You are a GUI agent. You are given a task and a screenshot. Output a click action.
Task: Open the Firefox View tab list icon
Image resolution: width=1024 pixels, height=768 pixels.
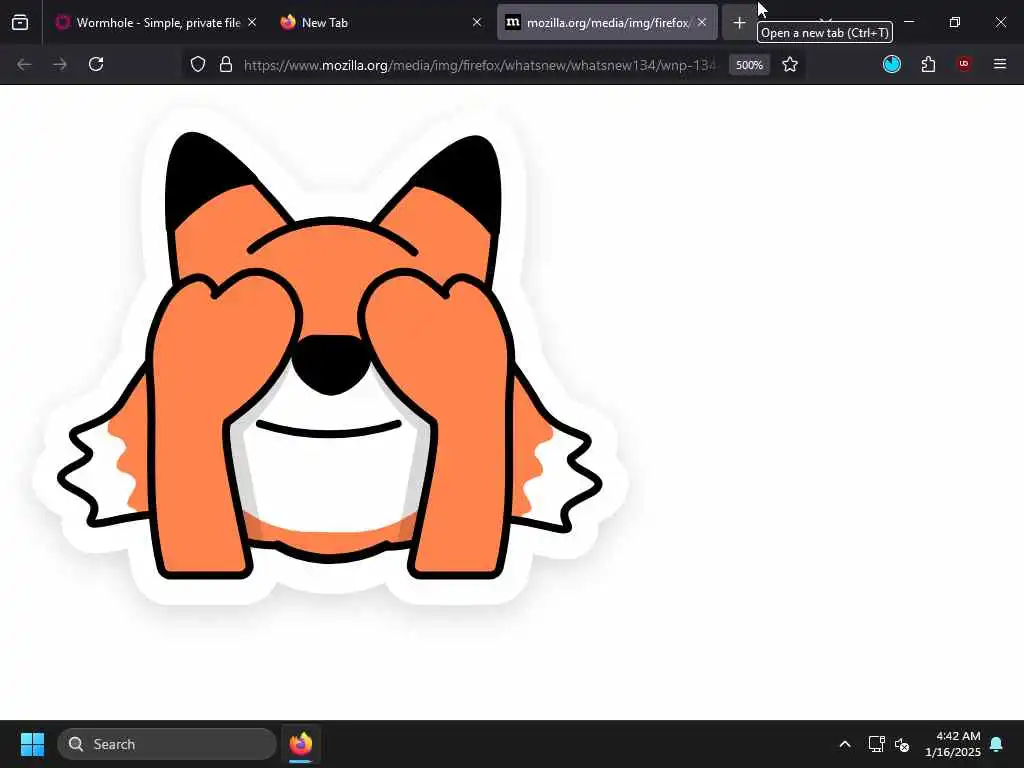click(20, 23)
